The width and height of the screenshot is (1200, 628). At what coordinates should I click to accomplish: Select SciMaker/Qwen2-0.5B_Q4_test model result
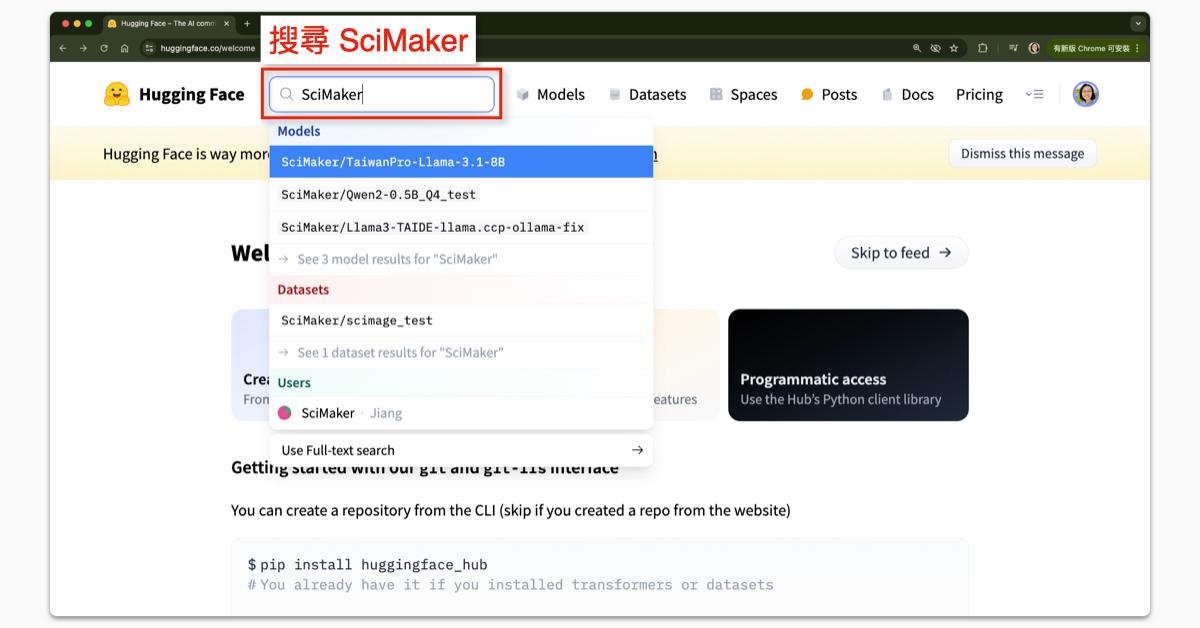click(461, 194)
